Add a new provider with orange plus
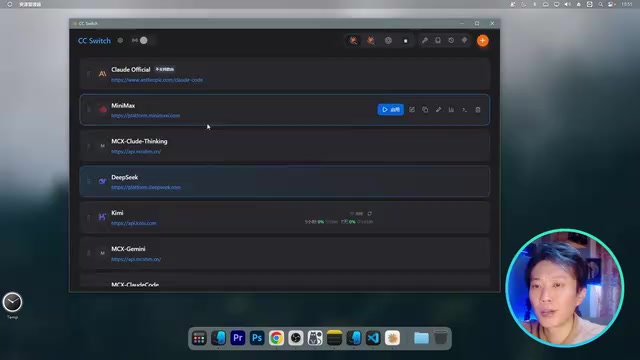This screenshot has height=360, width=640. pos(482,40)
